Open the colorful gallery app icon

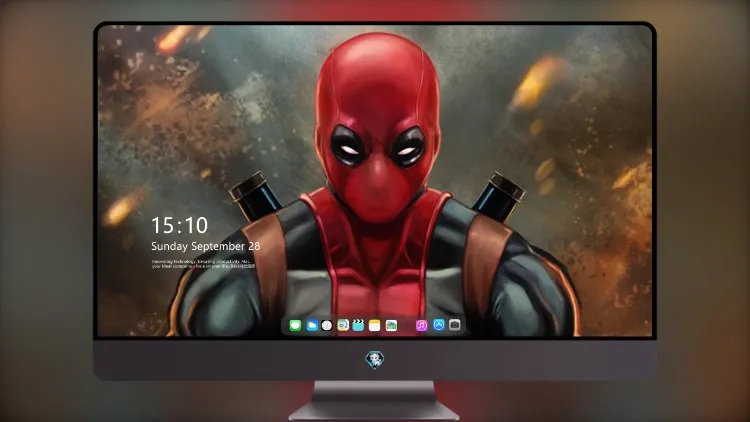coord(391,325)
